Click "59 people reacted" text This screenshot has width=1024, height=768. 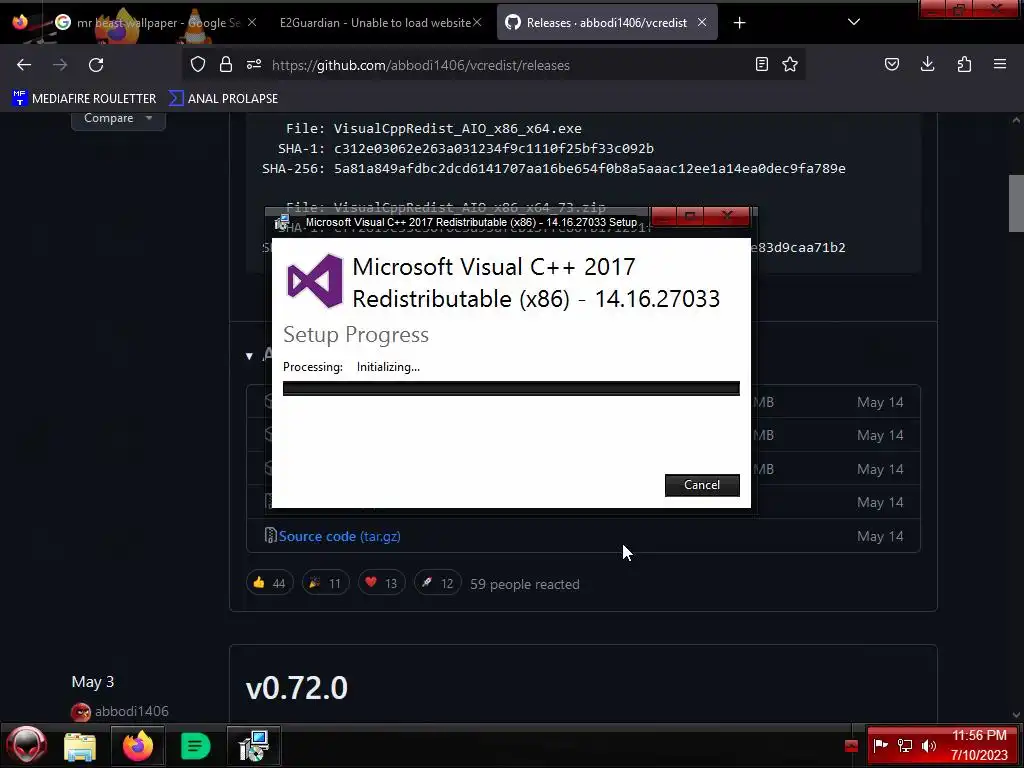[x=524, y=584]
